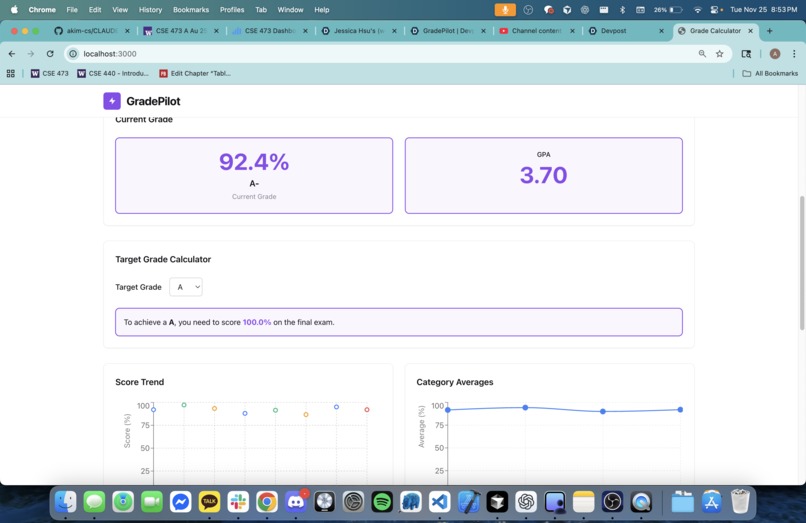Open ChatGPT from the dock
The width and height of the screenshot is (806, 523).
click(x=526, y=502)
